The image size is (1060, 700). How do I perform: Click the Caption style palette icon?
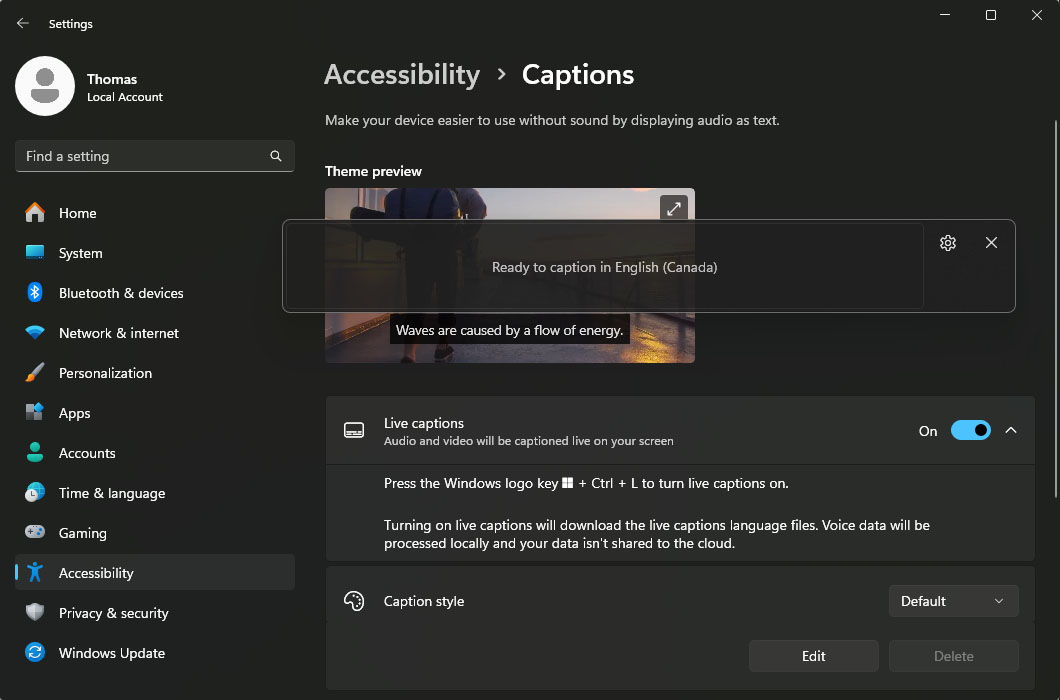click(x=354, y=601)
